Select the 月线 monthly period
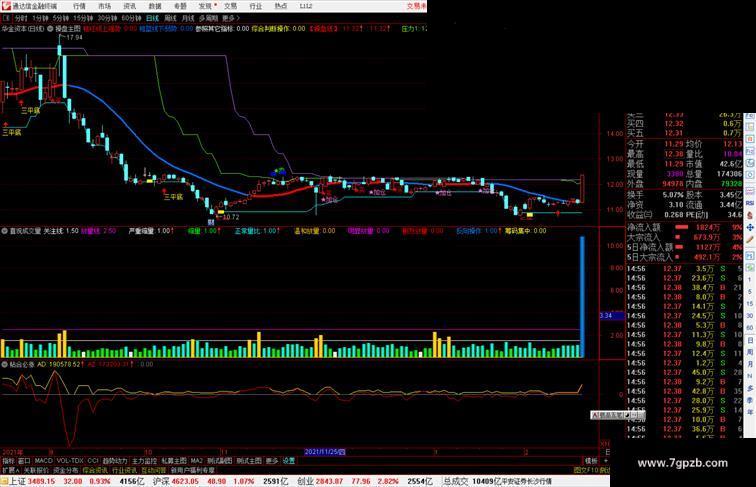This screenshot has width=756, height=487. click(188, 18)
